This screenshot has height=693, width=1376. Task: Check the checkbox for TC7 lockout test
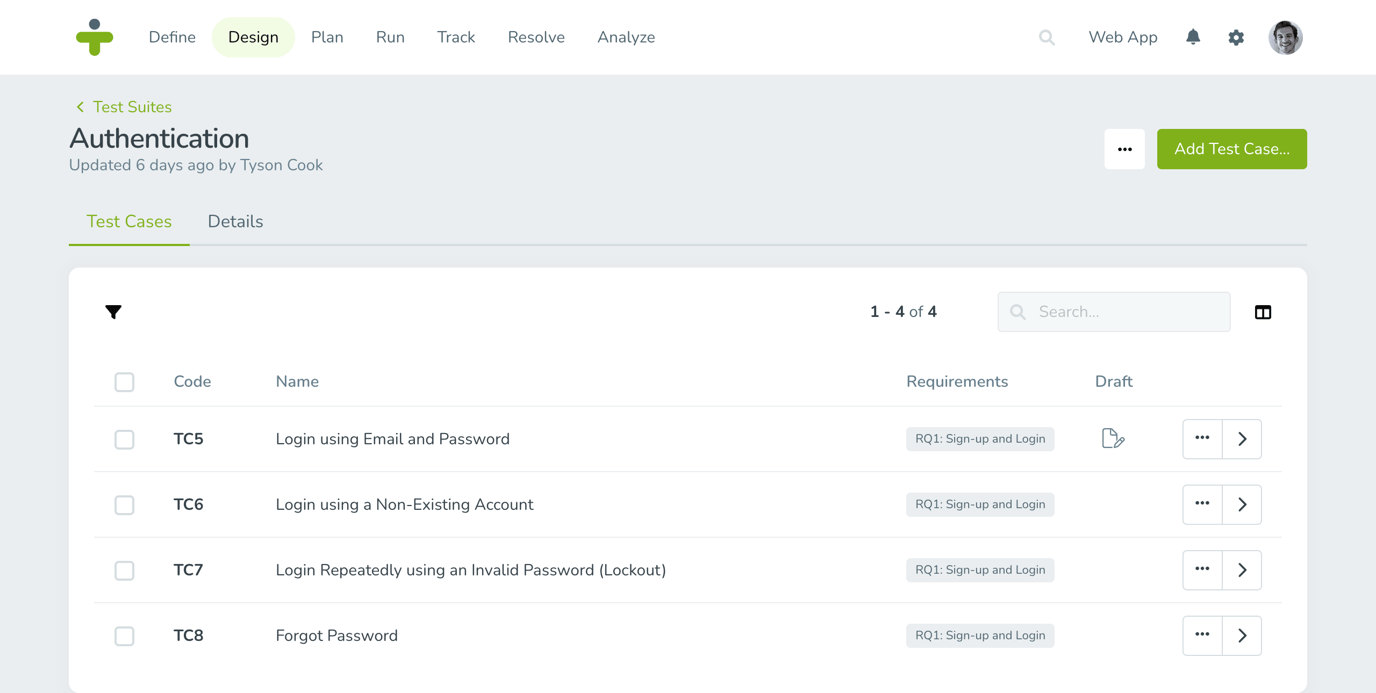click(x=124, y=570)
